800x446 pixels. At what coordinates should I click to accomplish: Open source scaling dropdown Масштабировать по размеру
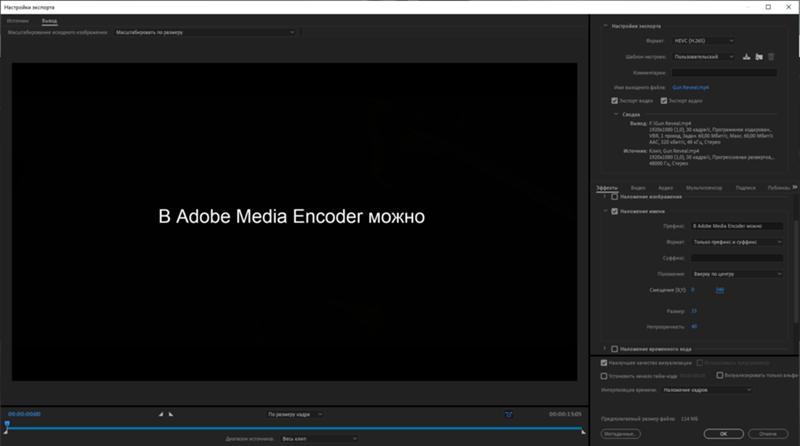pyautogui.click(x=205, y=32)
